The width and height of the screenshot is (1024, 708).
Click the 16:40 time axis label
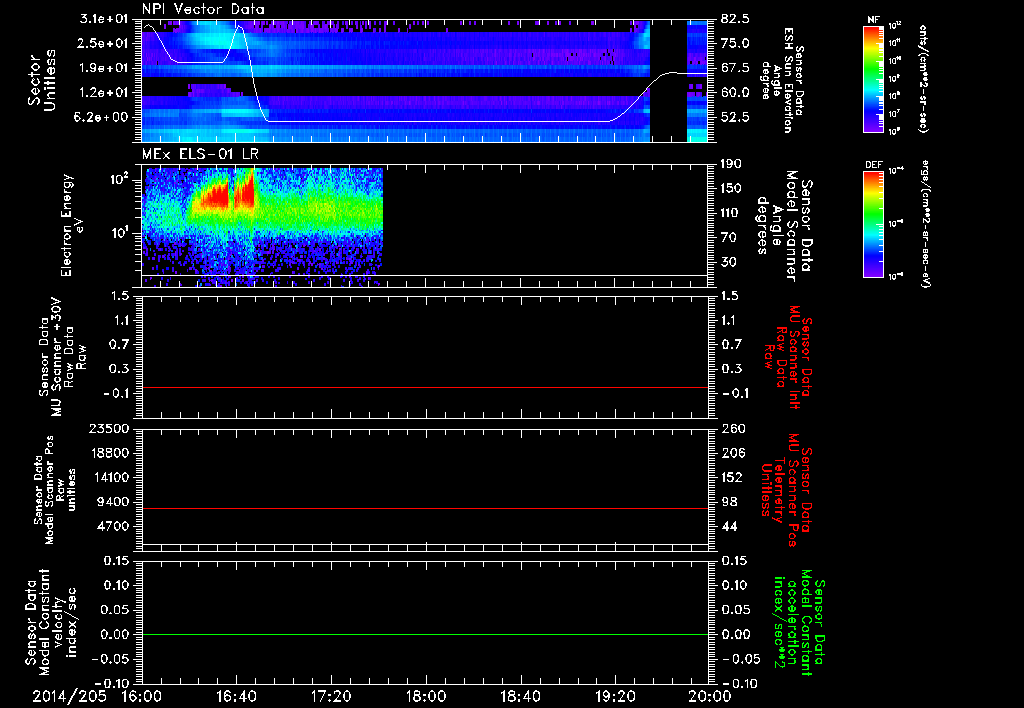(236, 696)
